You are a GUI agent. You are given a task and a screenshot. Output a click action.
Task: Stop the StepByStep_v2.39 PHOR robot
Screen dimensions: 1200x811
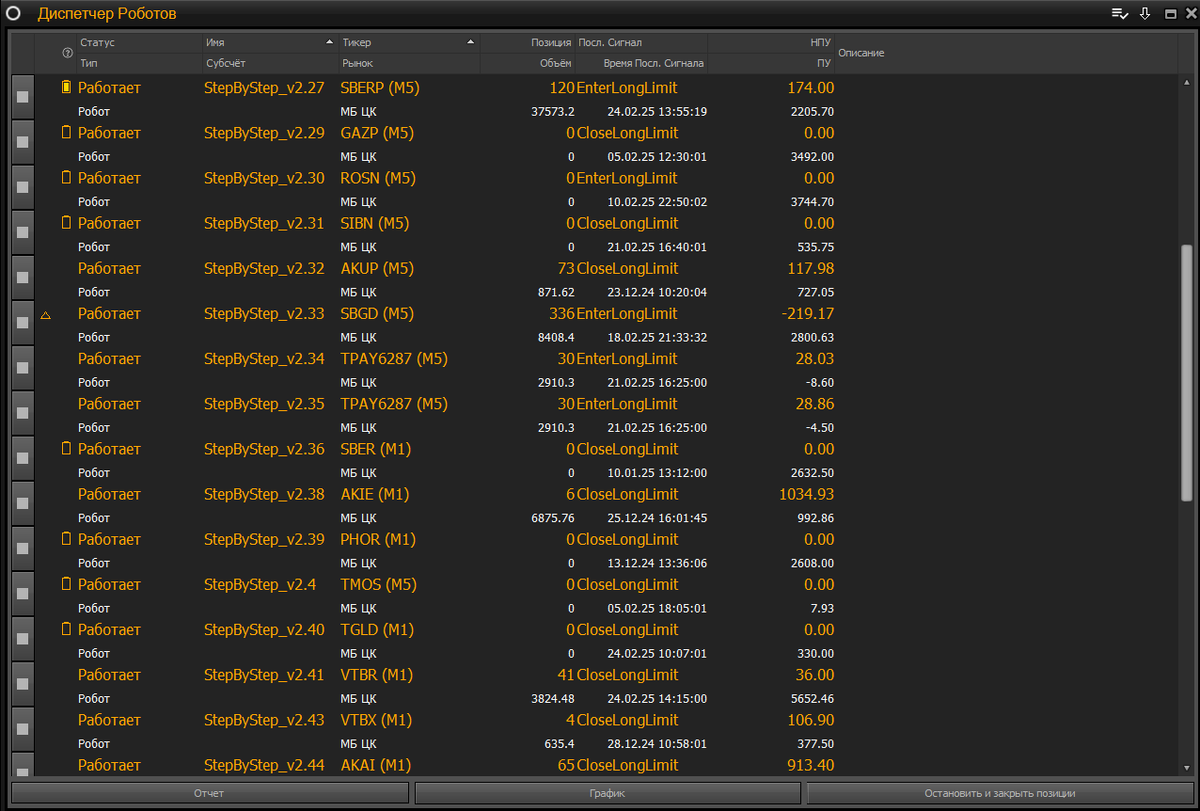[22, 549]
